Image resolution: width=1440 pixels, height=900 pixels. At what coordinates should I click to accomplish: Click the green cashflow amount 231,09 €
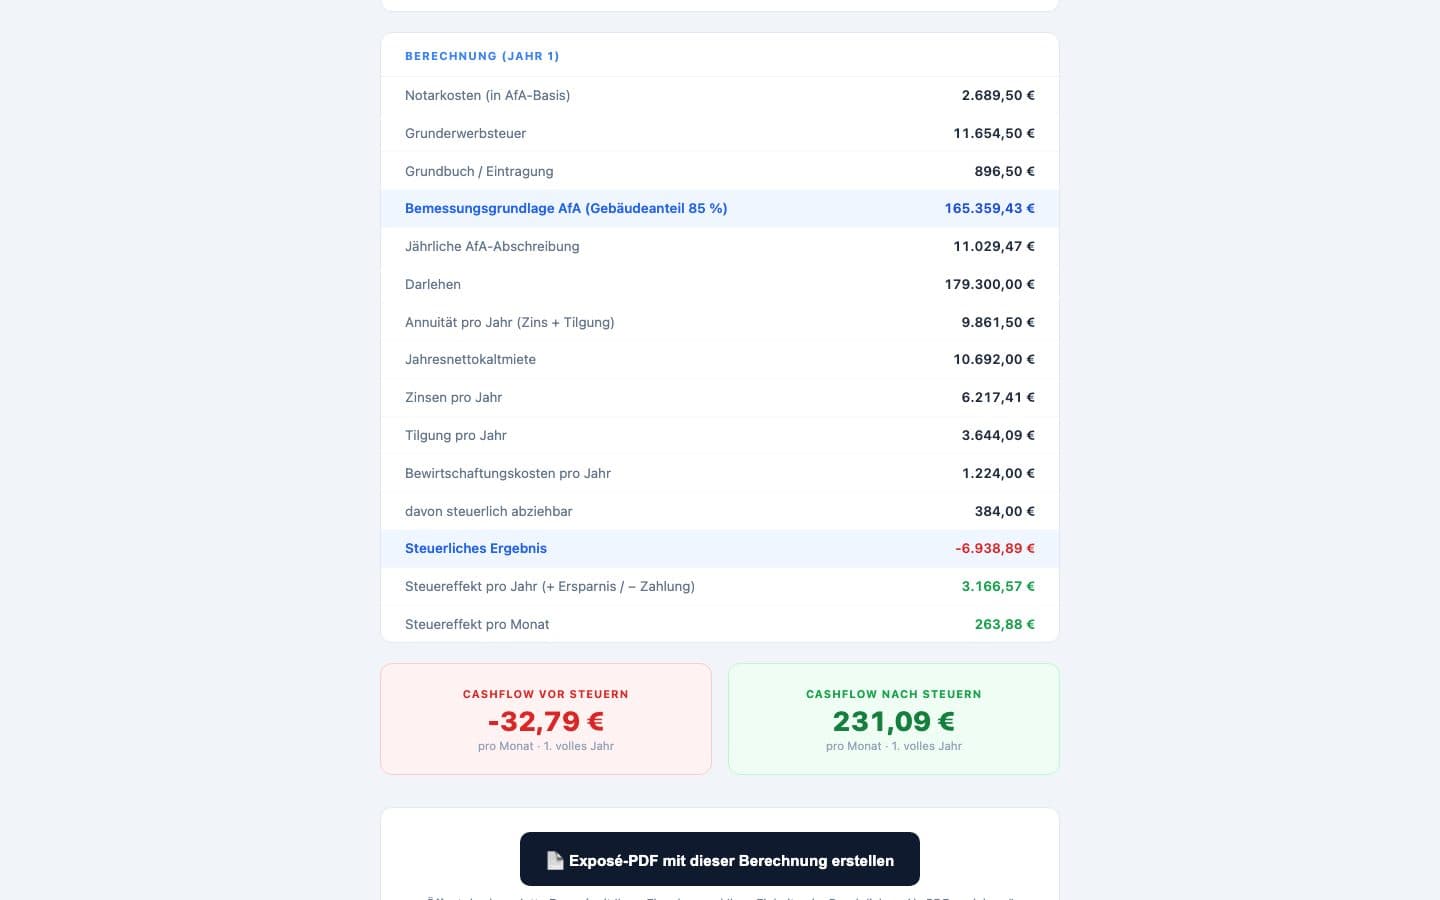[894, 721]
